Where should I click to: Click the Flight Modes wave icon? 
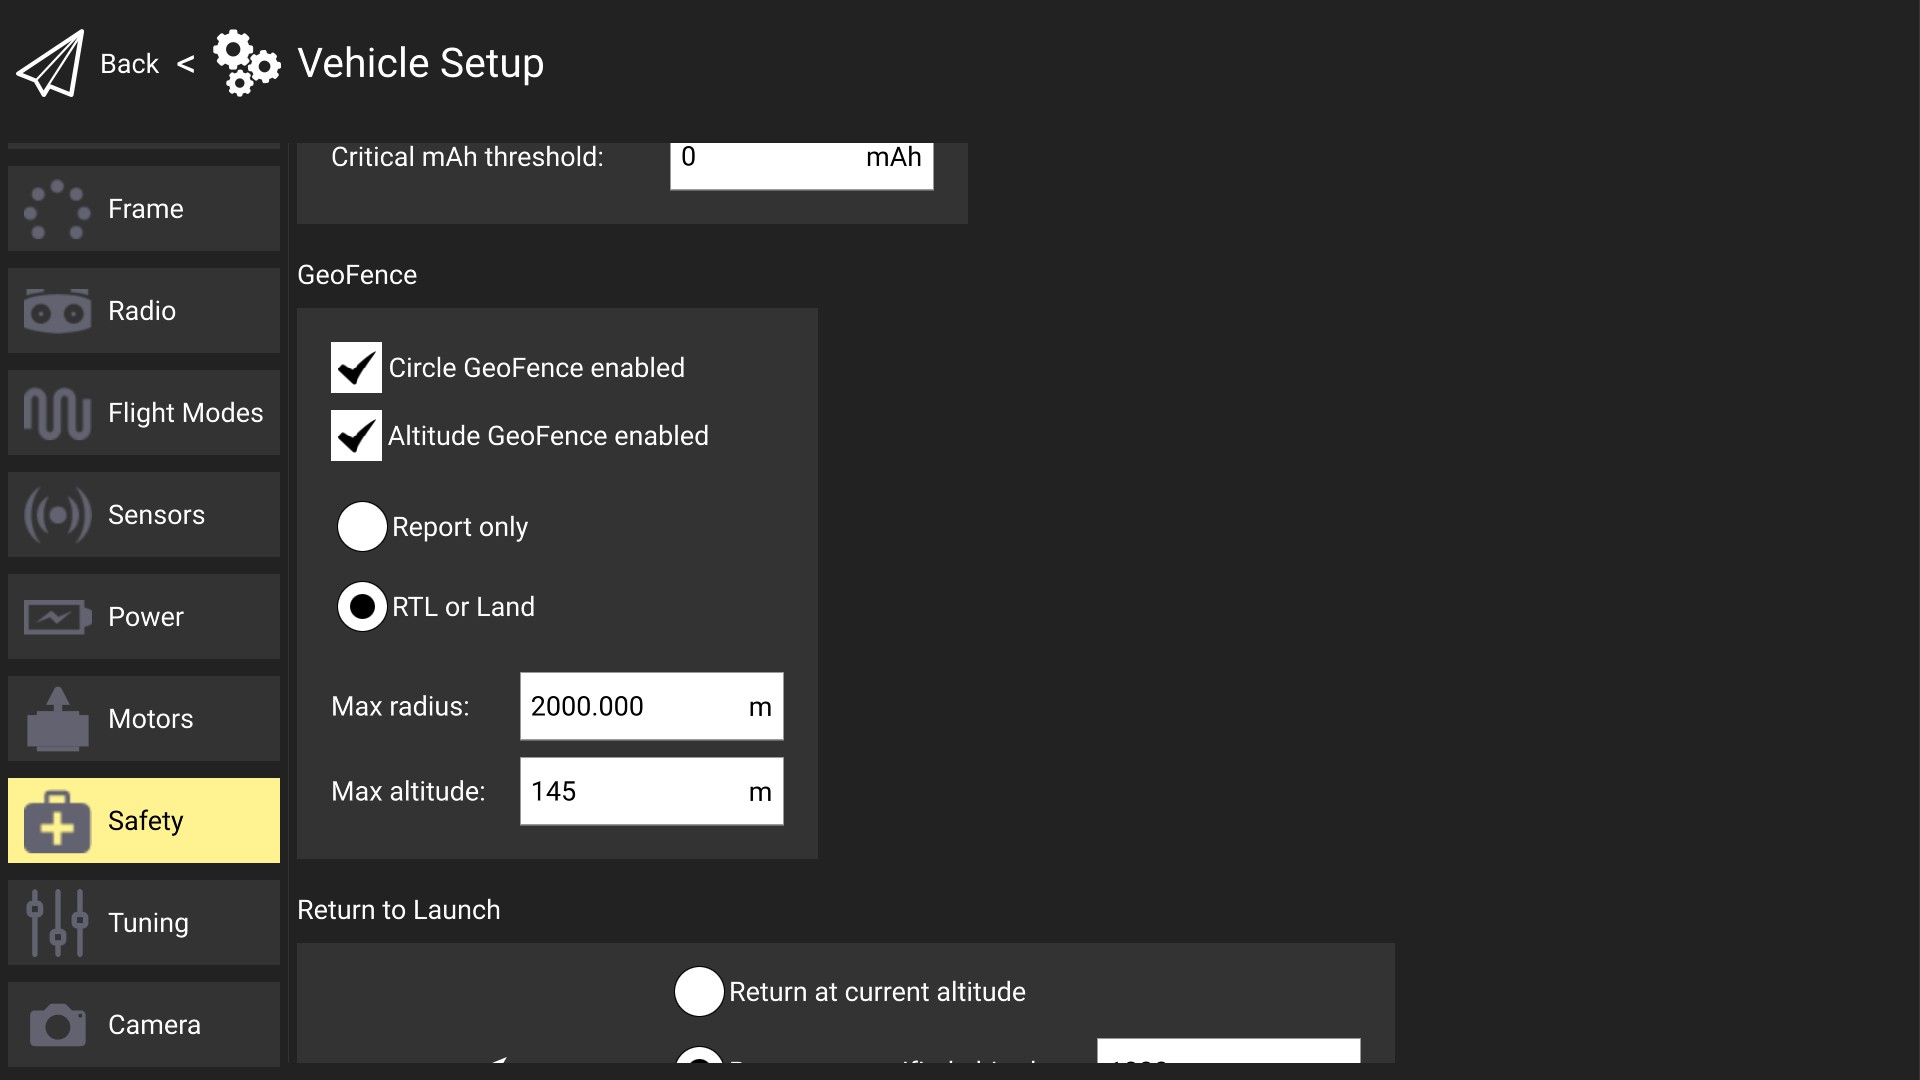click(x=57, y=413)
